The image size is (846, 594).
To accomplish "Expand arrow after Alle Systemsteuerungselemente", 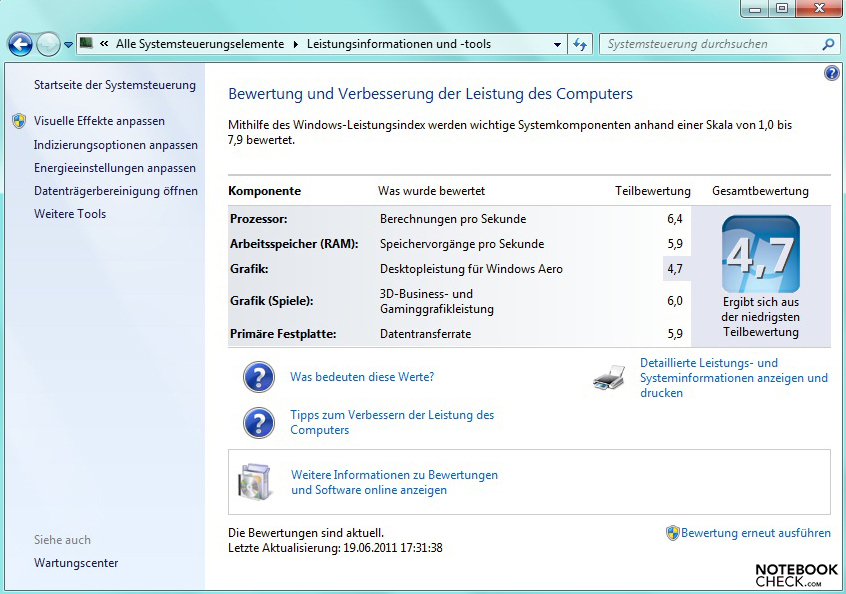I will 295,44.
